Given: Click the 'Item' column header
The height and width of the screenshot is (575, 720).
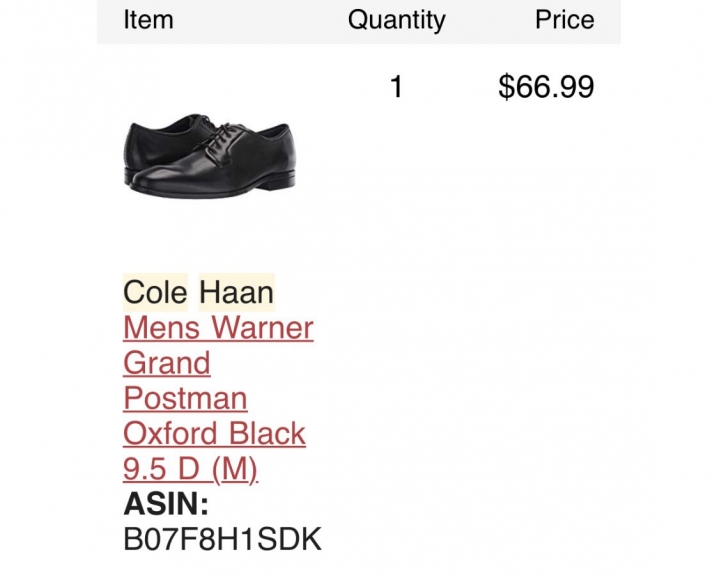Looking at the screenshot, I should tap(148, 20).
